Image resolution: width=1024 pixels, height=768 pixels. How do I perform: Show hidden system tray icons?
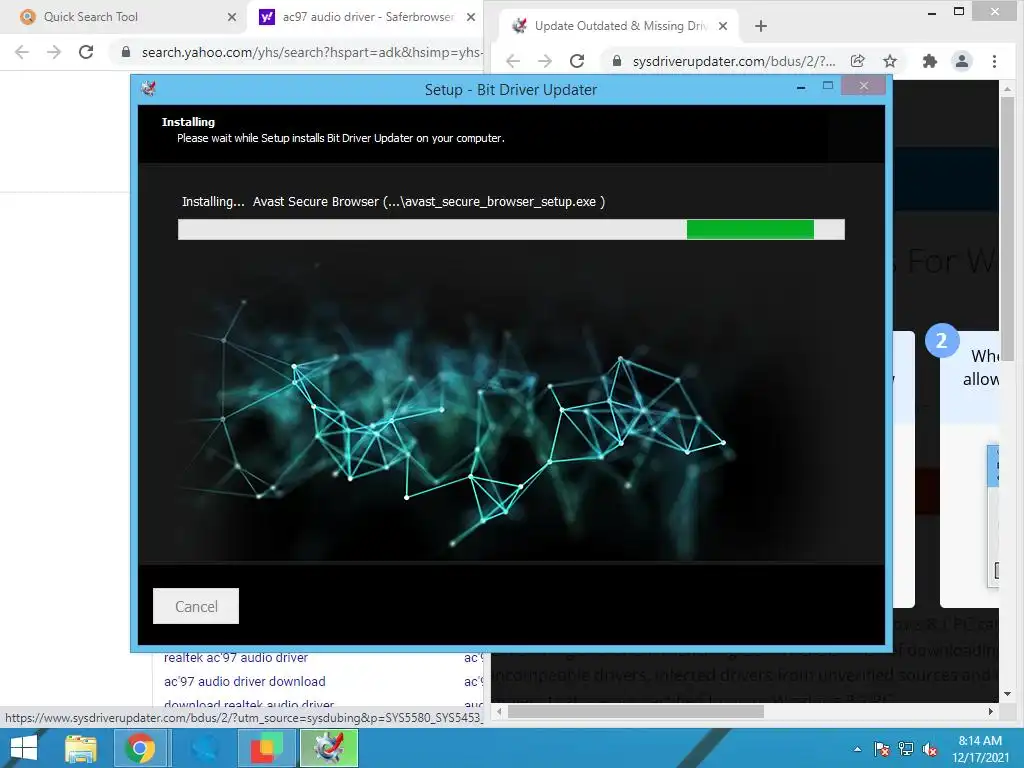(857, 749)
